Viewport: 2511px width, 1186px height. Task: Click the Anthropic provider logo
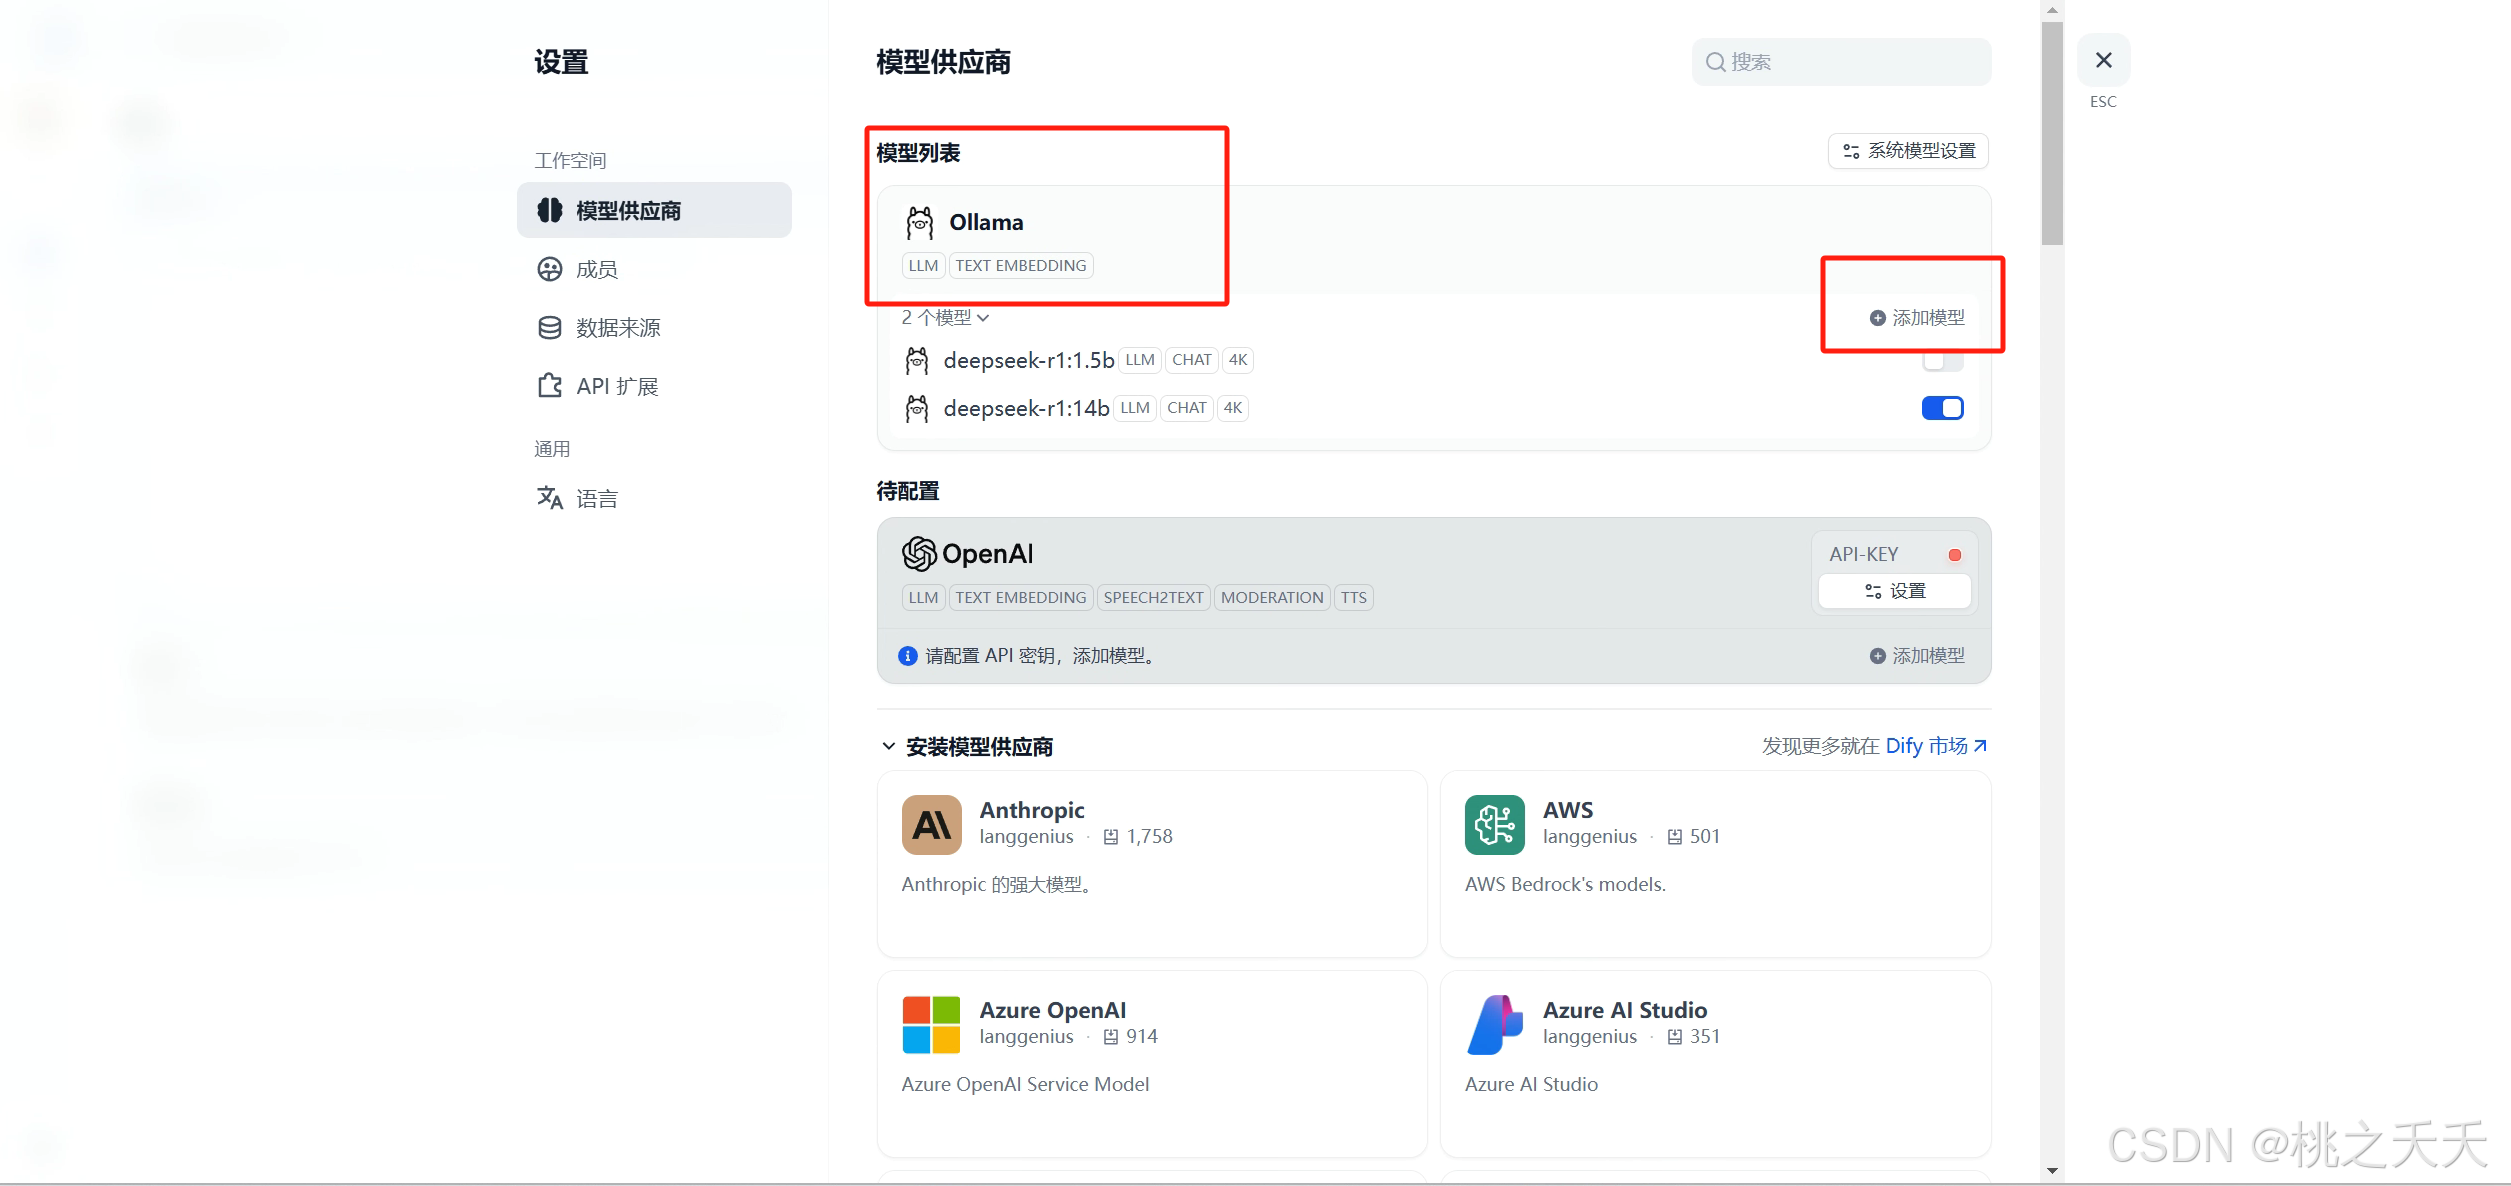[931, 825]
